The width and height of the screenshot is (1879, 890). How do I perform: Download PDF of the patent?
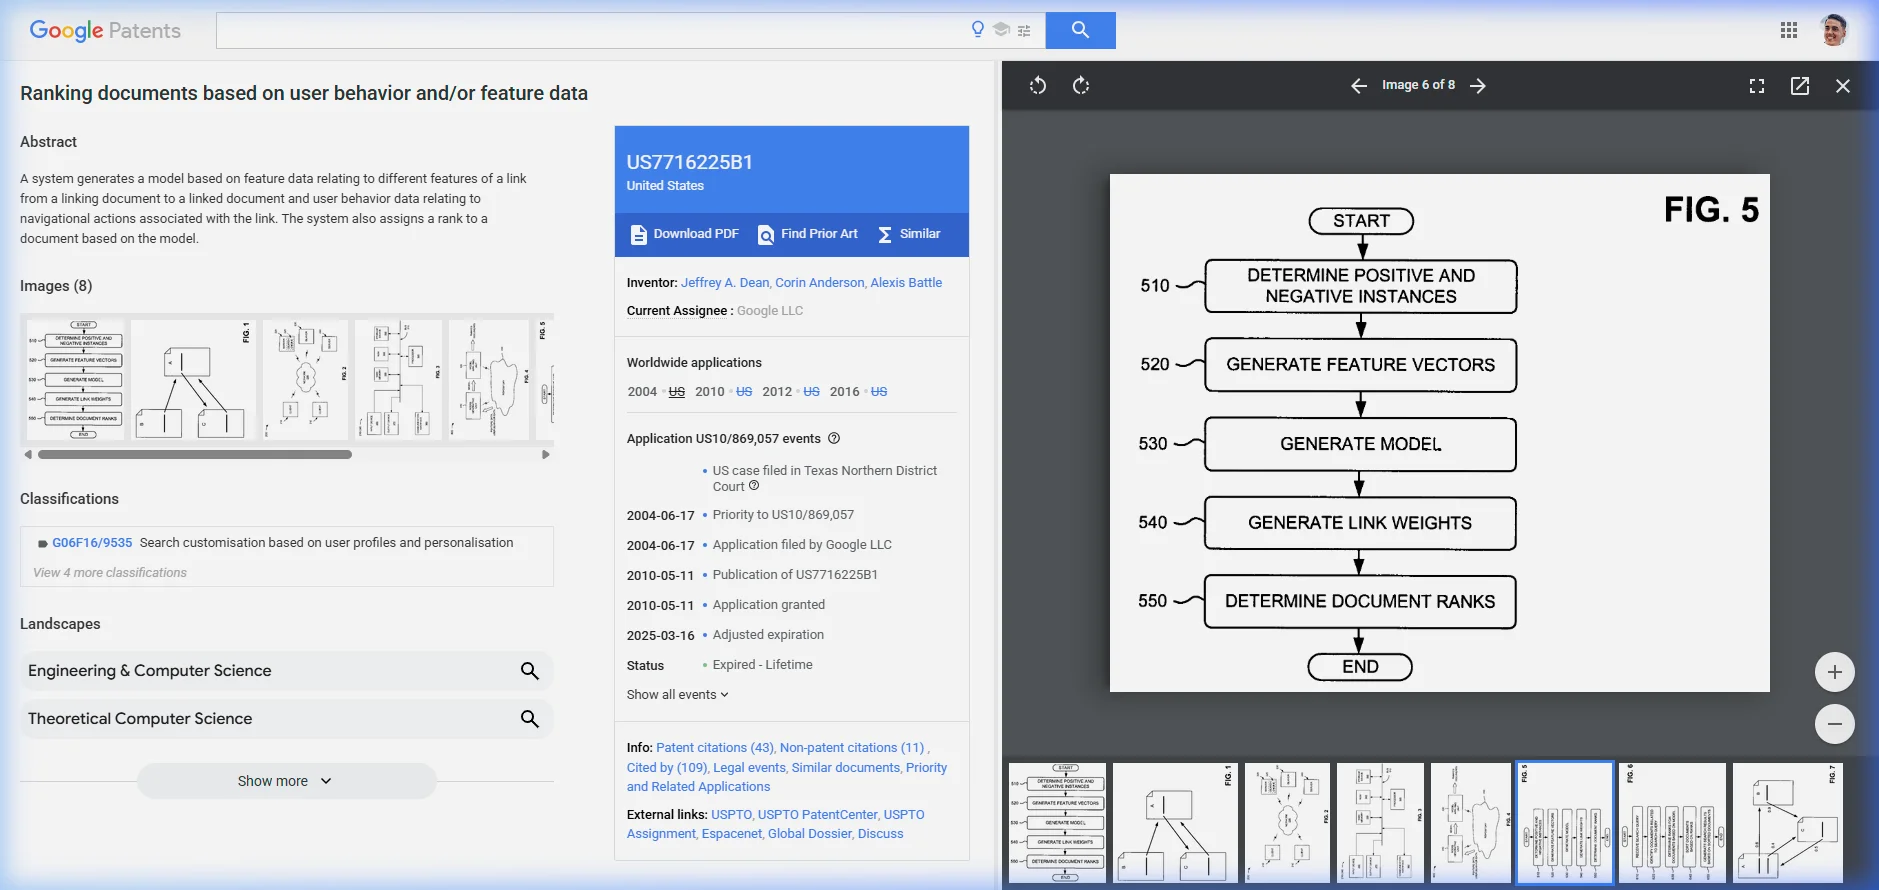tap(685, 234)
